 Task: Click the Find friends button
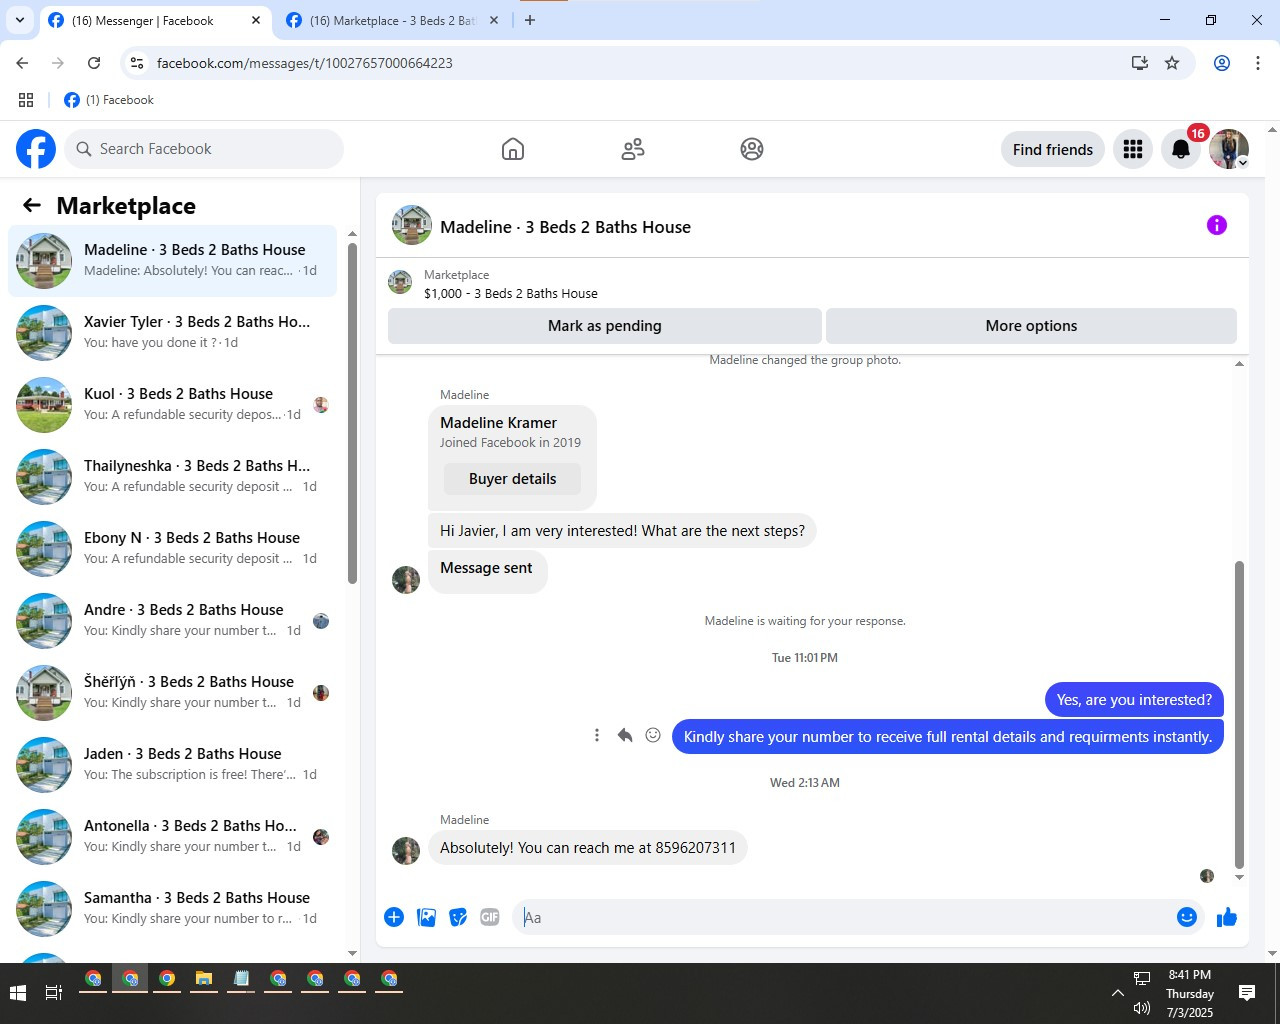(1053, 149)
